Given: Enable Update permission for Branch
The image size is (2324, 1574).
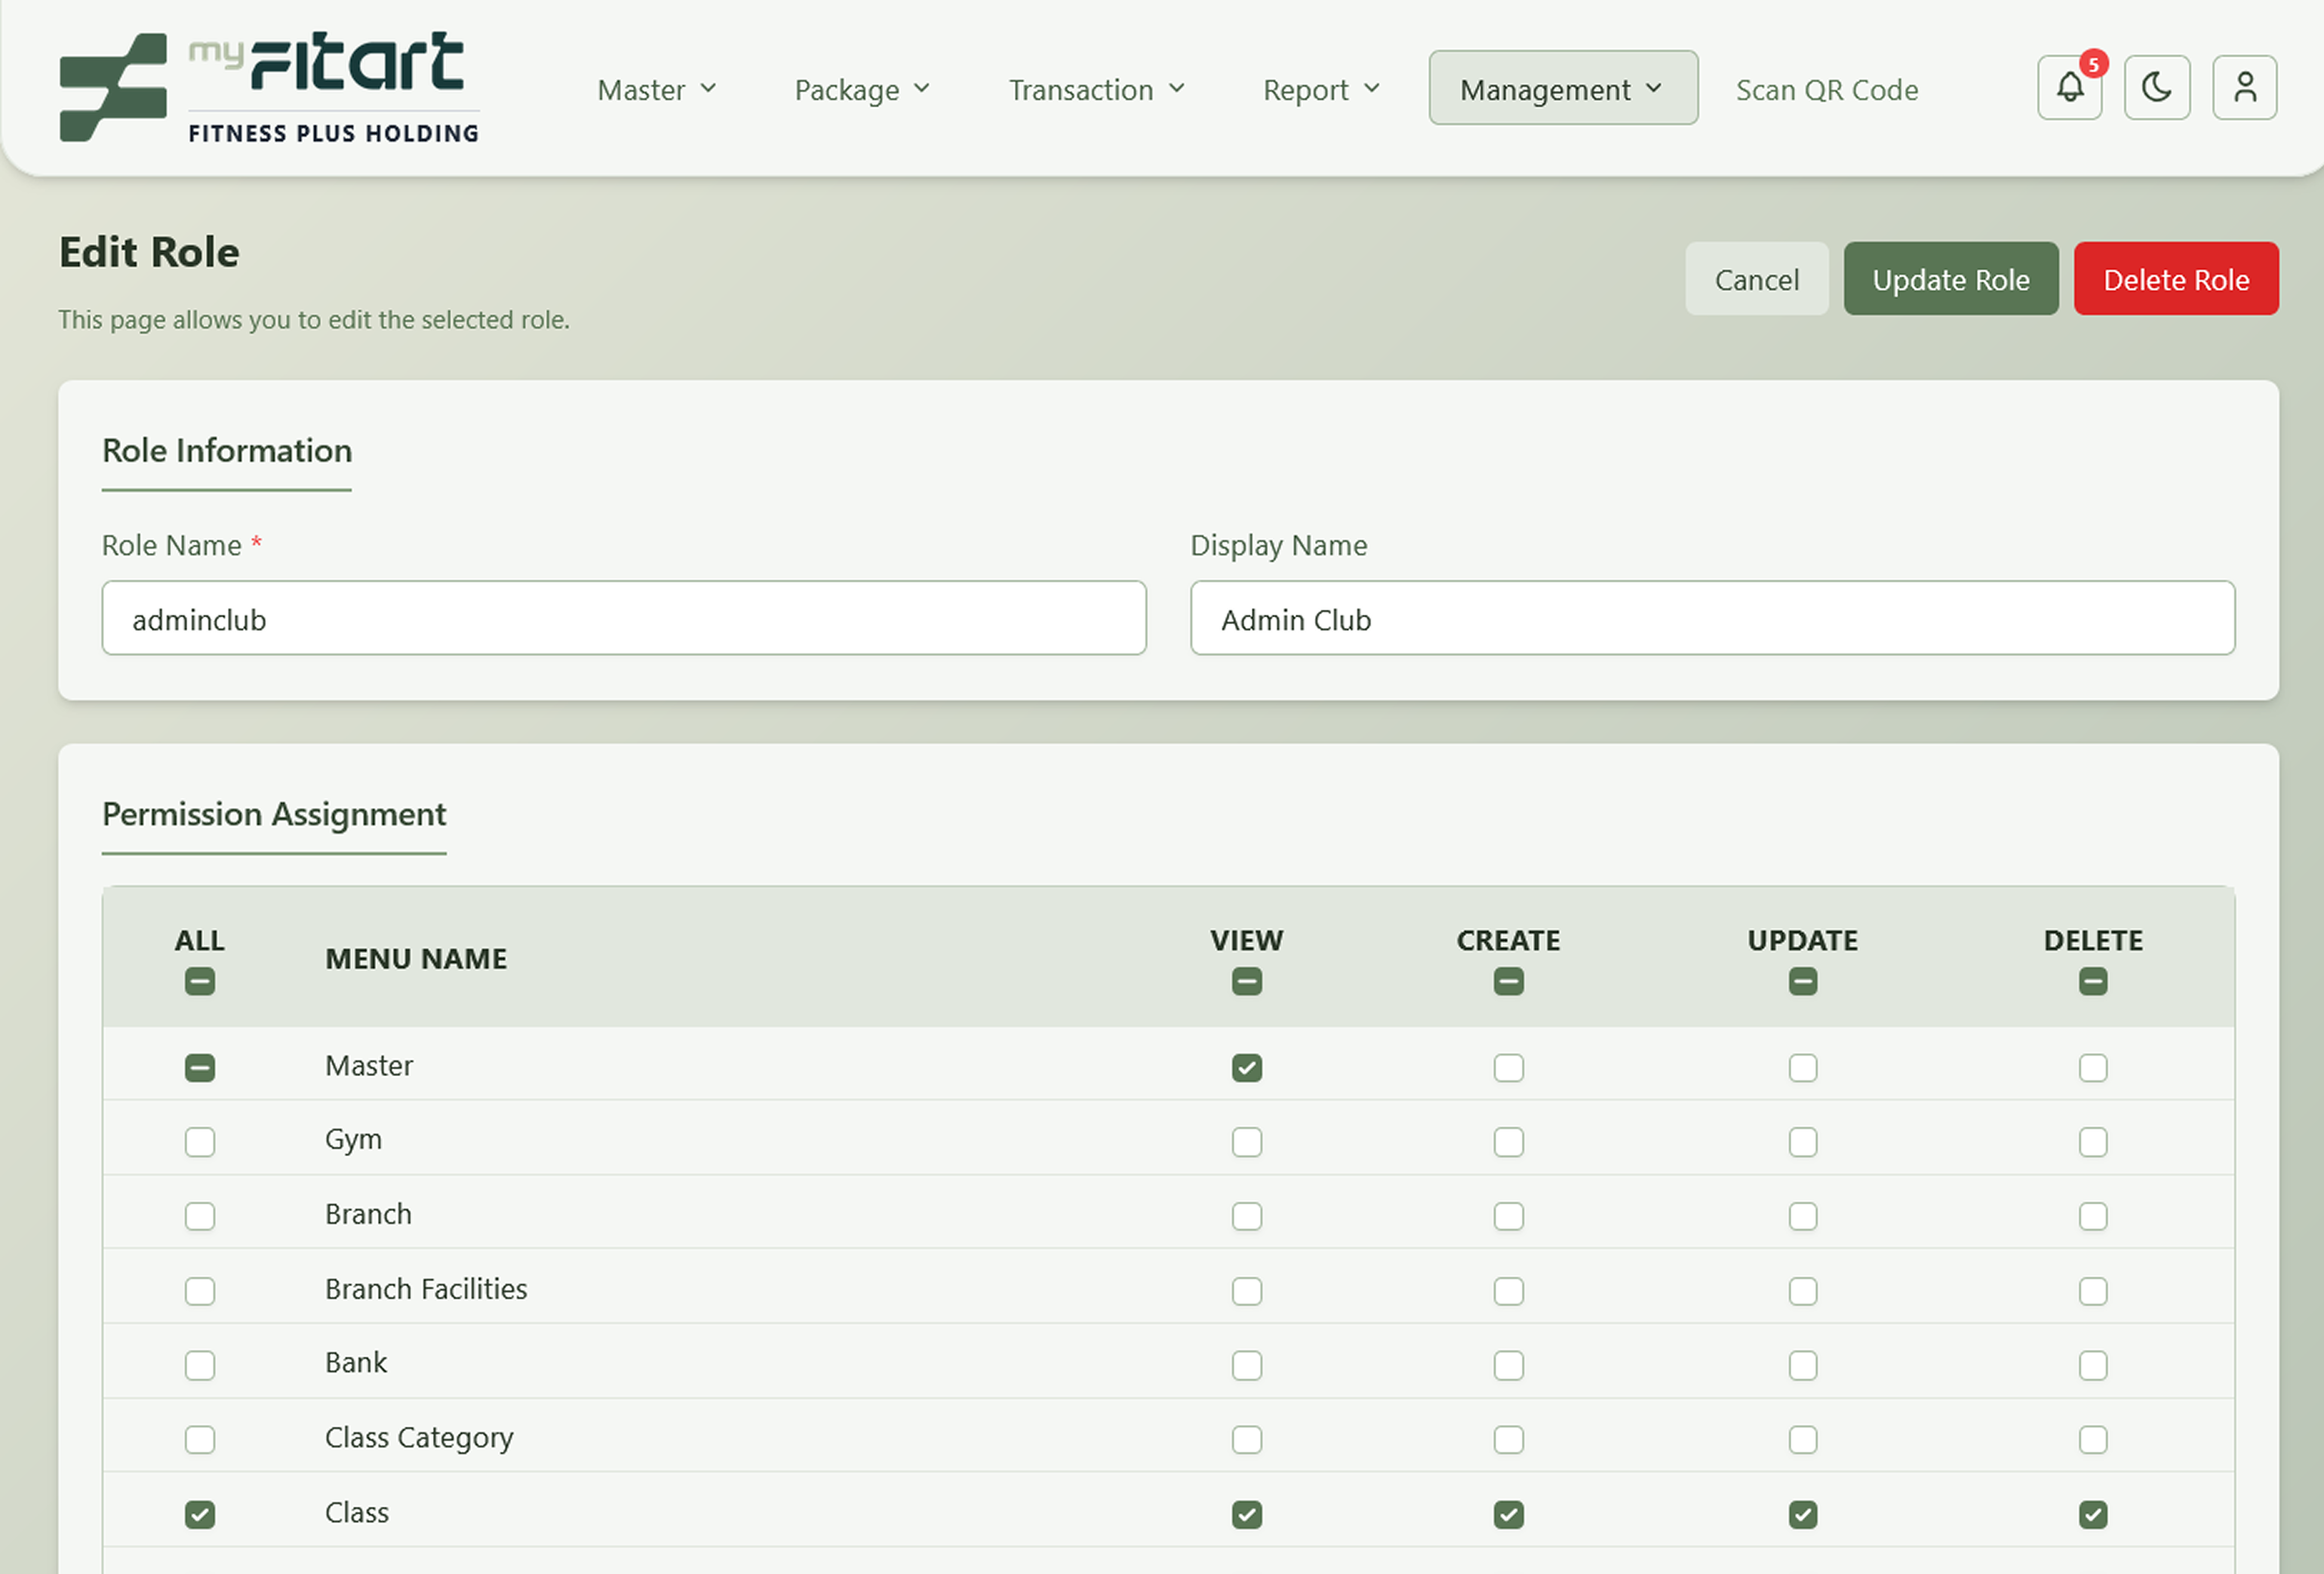Looking at the screenshot, I should [x=1802, y=1216].
